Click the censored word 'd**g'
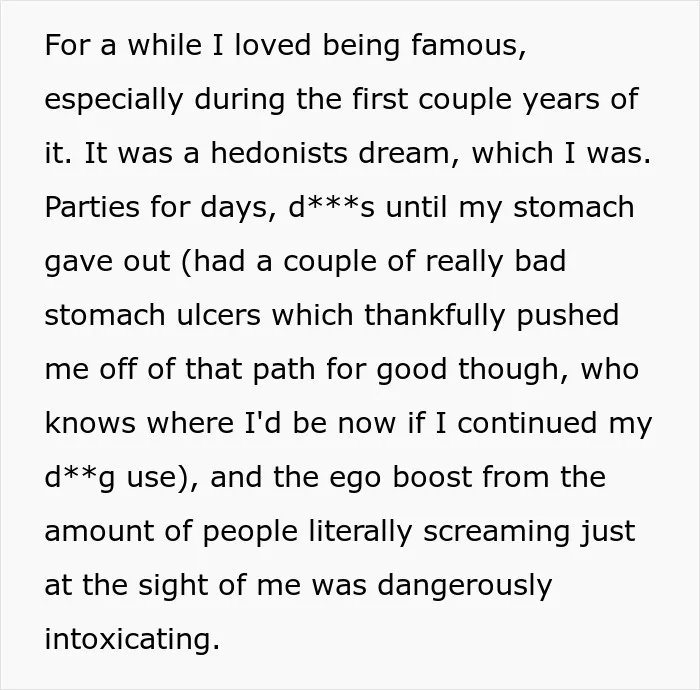Image resolution: width=700 pixels, height=690 pixels. click(x=80, y=479)
